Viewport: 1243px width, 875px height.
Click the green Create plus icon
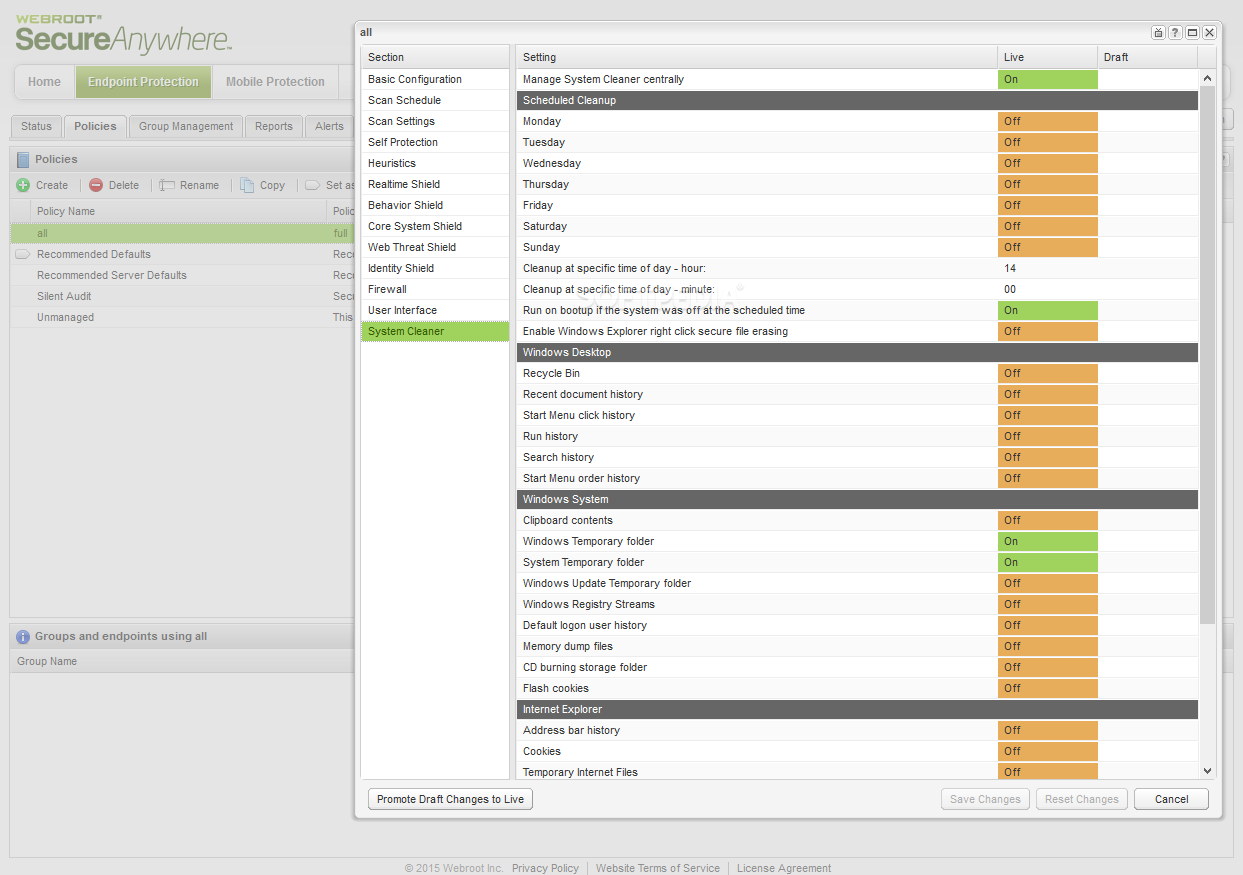23,185
